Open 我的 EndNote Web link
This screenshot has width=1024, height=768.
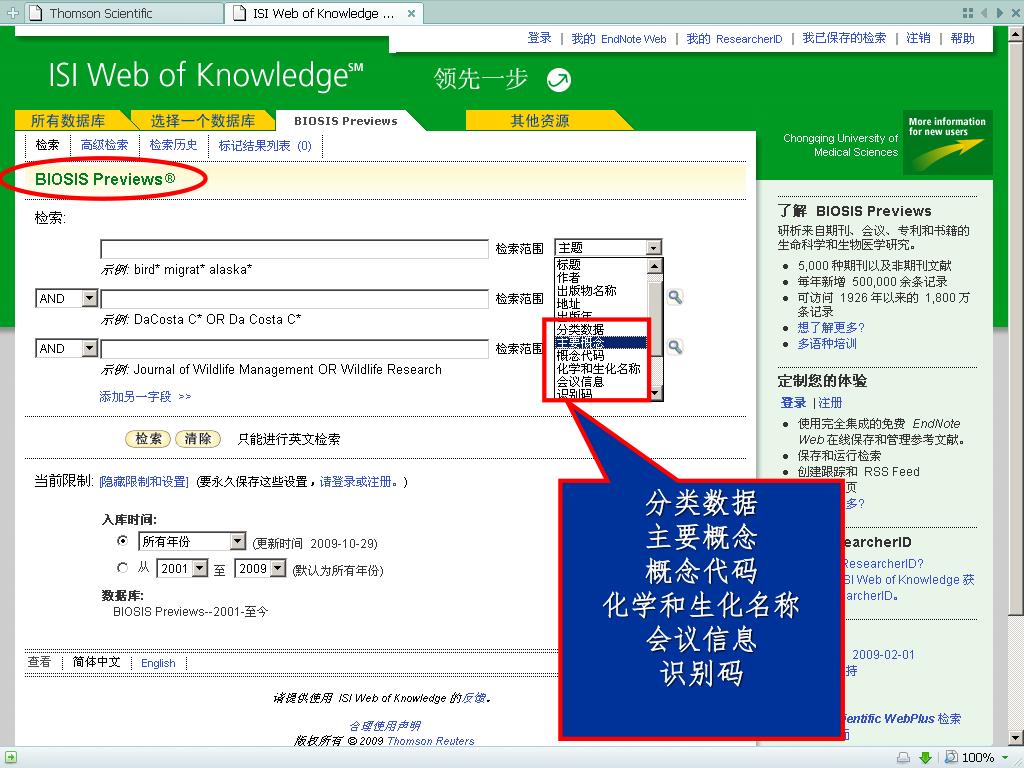click(619, 39)
